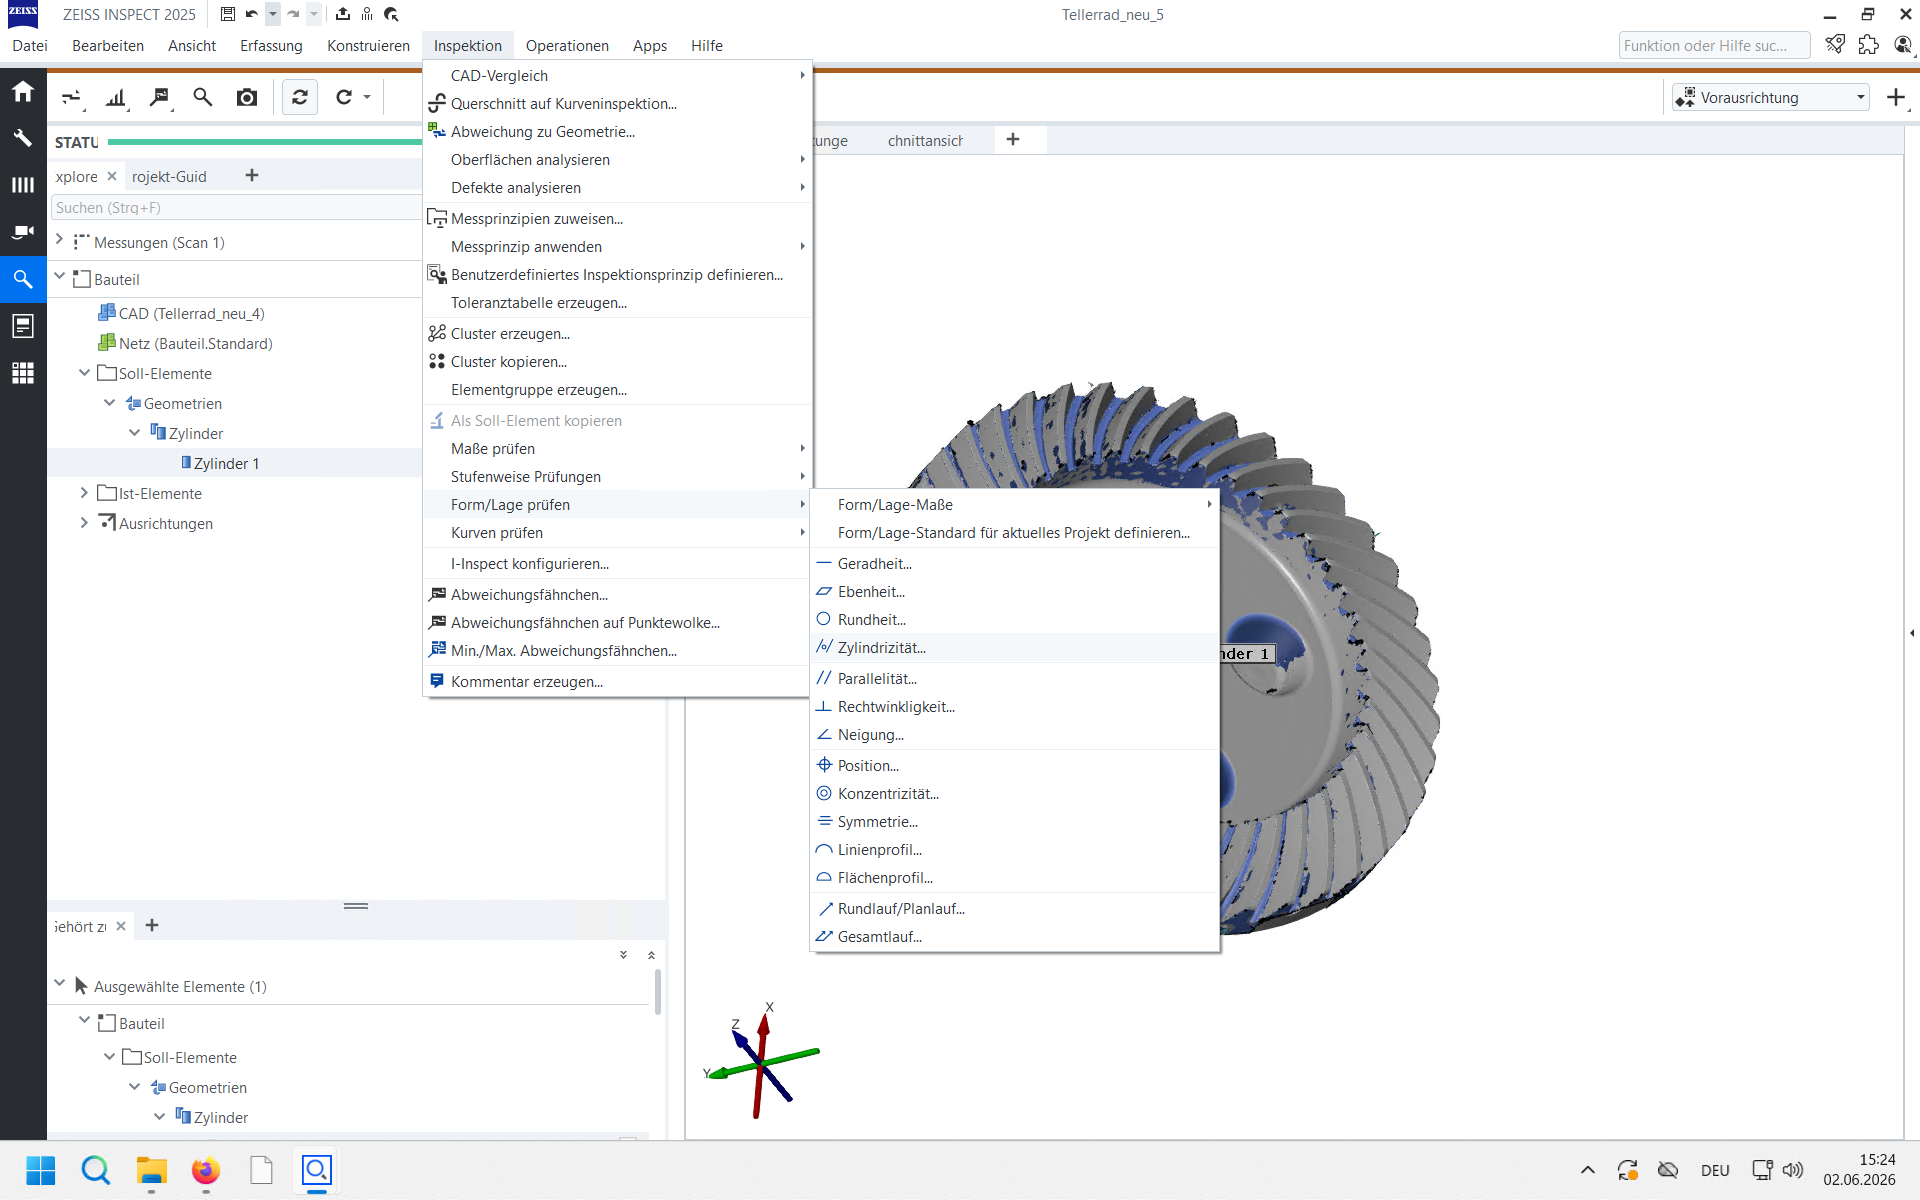Add a new tab next to rojekt-Guid
Image resolution: width=1920 pixels, height=1200 pixels.
coord(252,176)
